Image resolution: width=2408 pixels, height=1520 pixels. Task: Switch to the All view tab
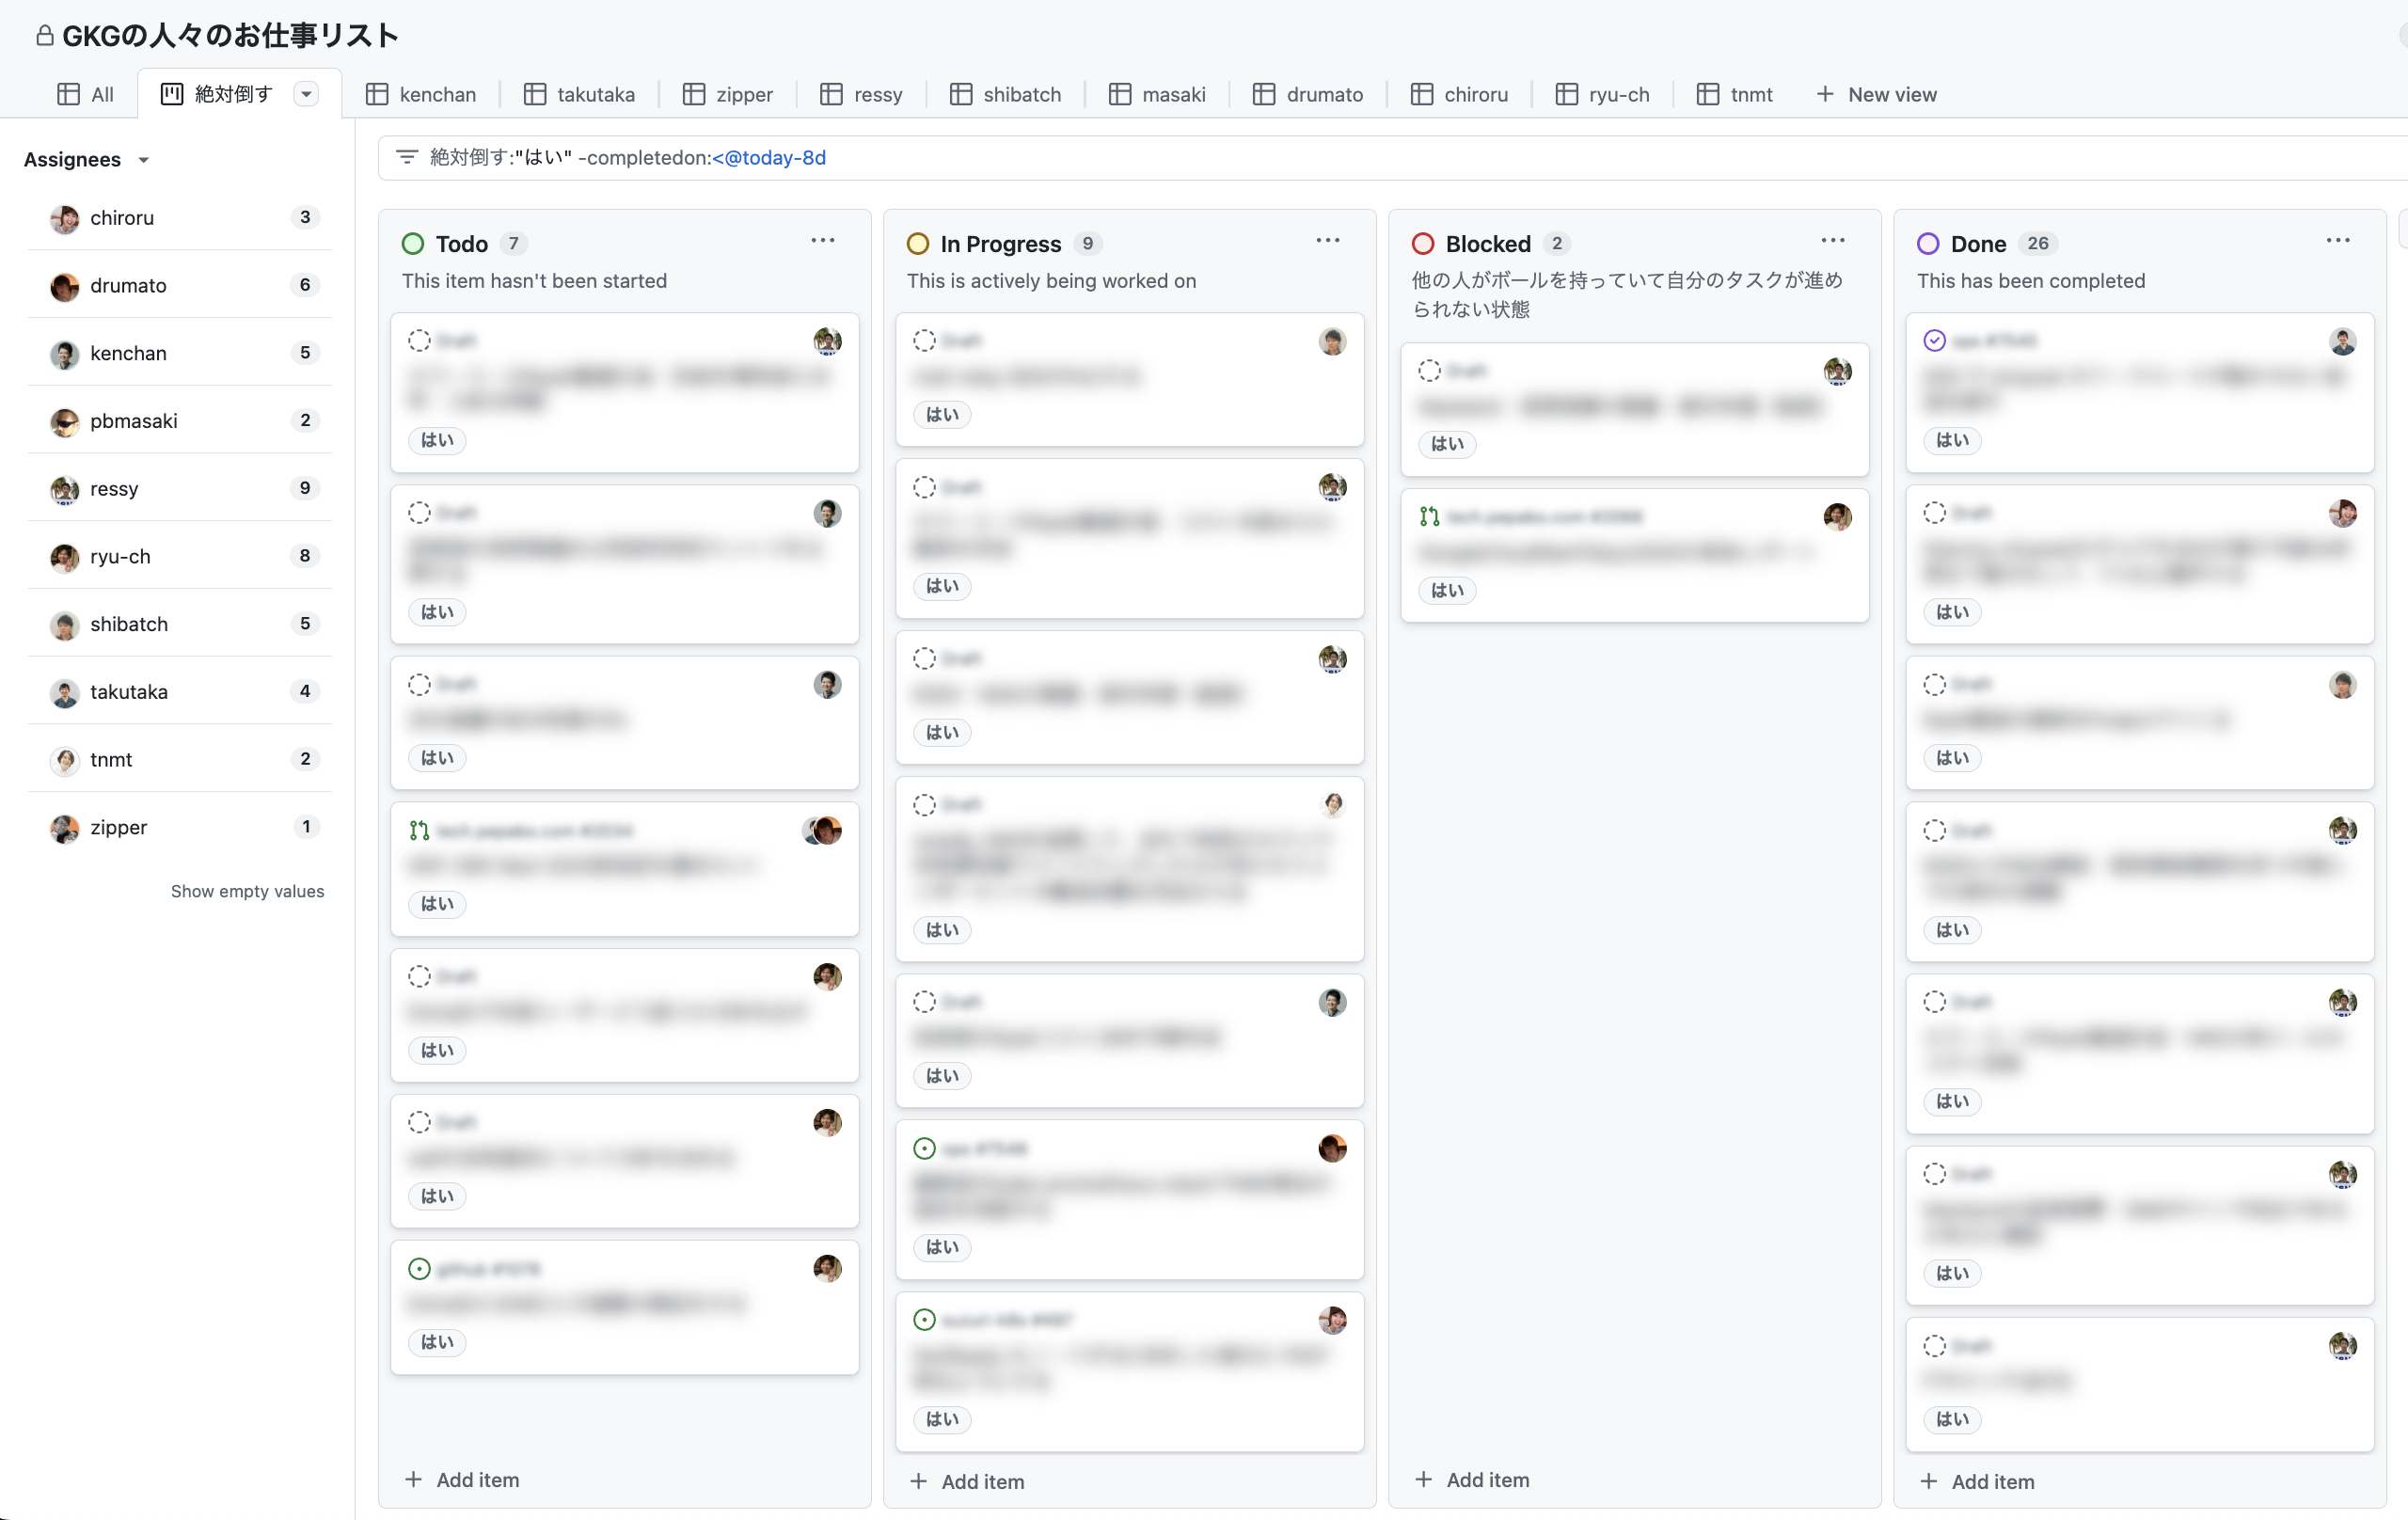[x=86, y=94]
